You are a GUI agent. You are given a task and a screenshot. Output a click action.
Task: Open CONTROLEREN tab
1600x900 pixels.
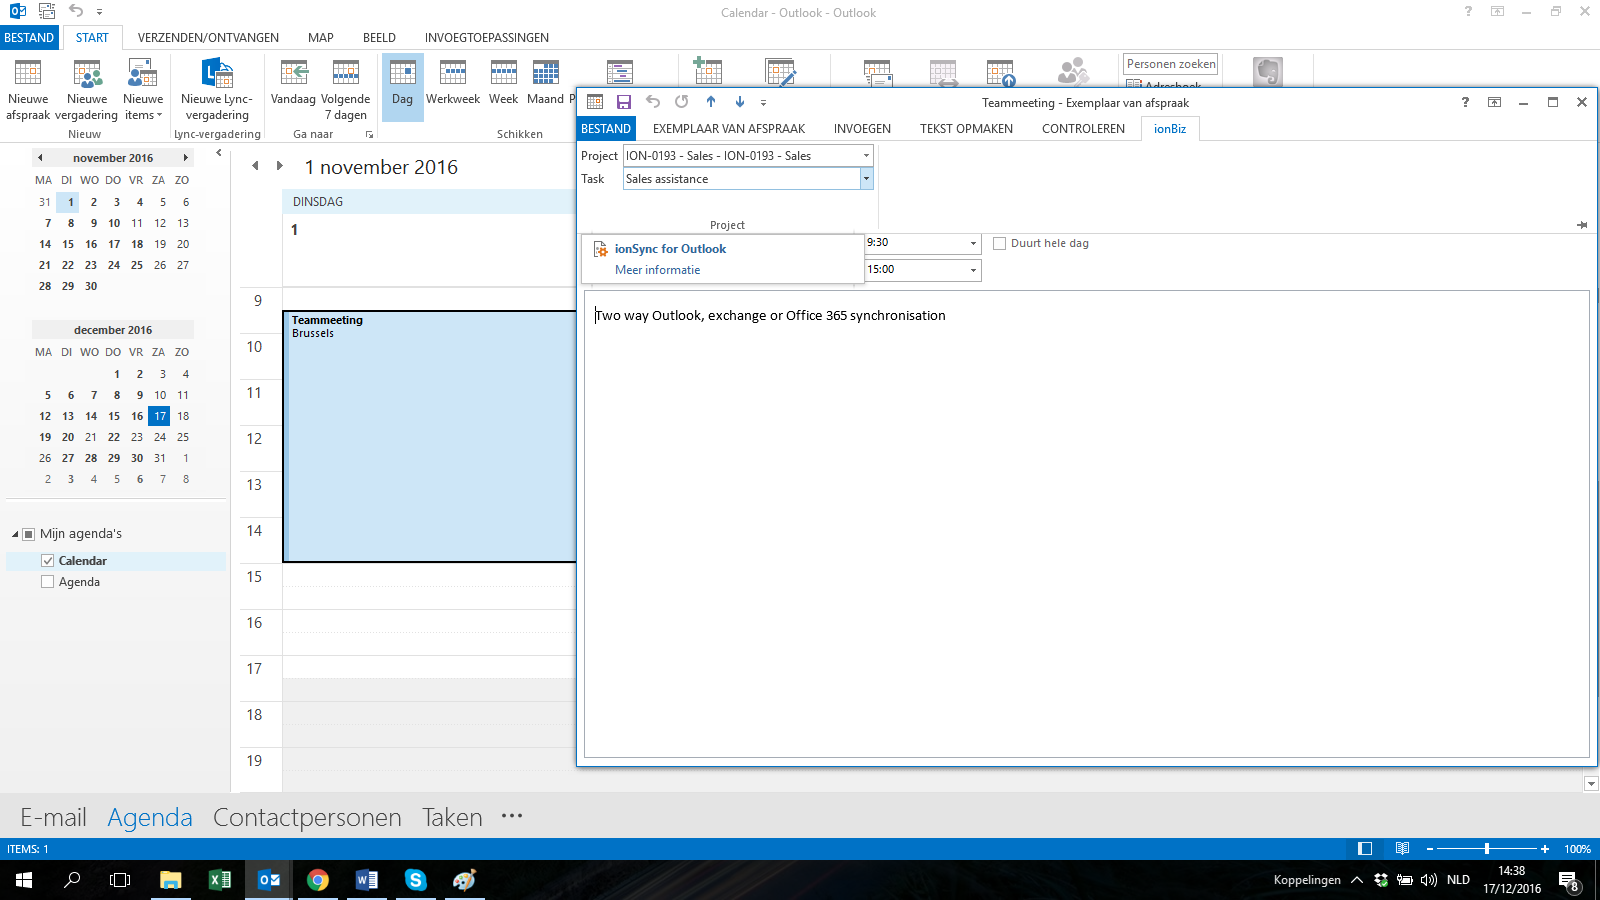coord(1083,129)
